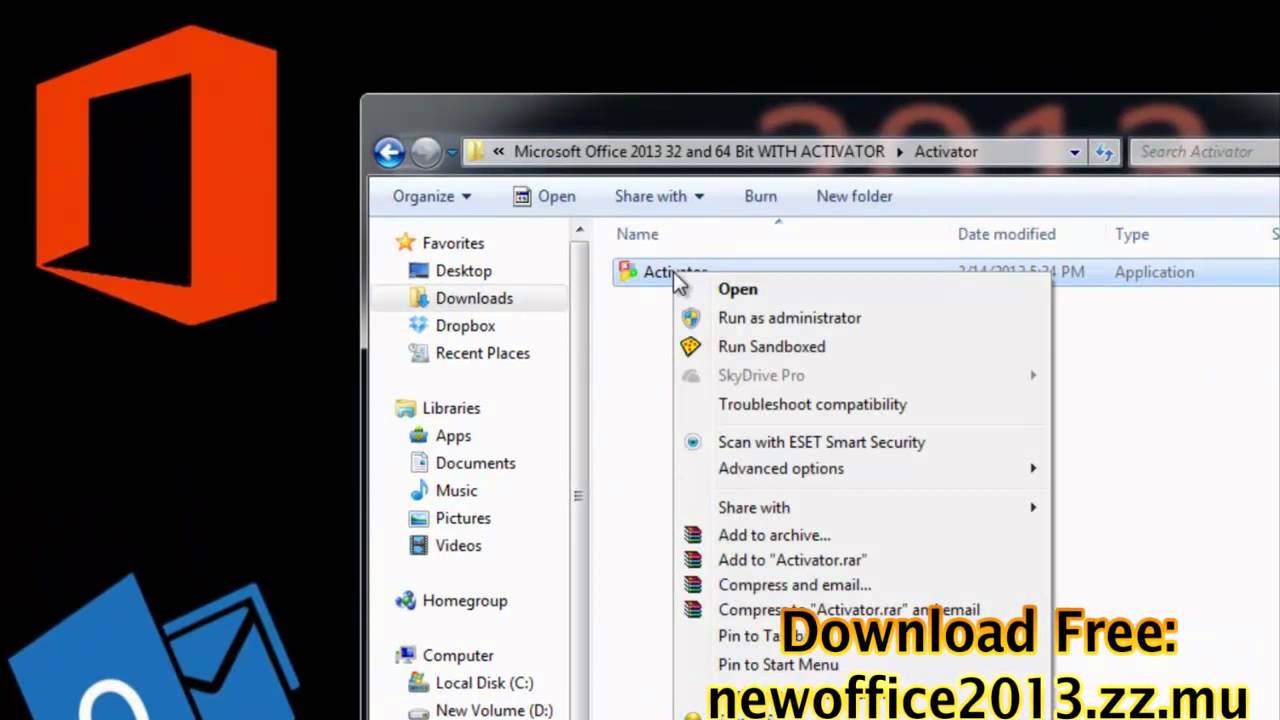Click Microsoft Office 2013 folder in address path
1280x720 pixels.
pos(699,152)
